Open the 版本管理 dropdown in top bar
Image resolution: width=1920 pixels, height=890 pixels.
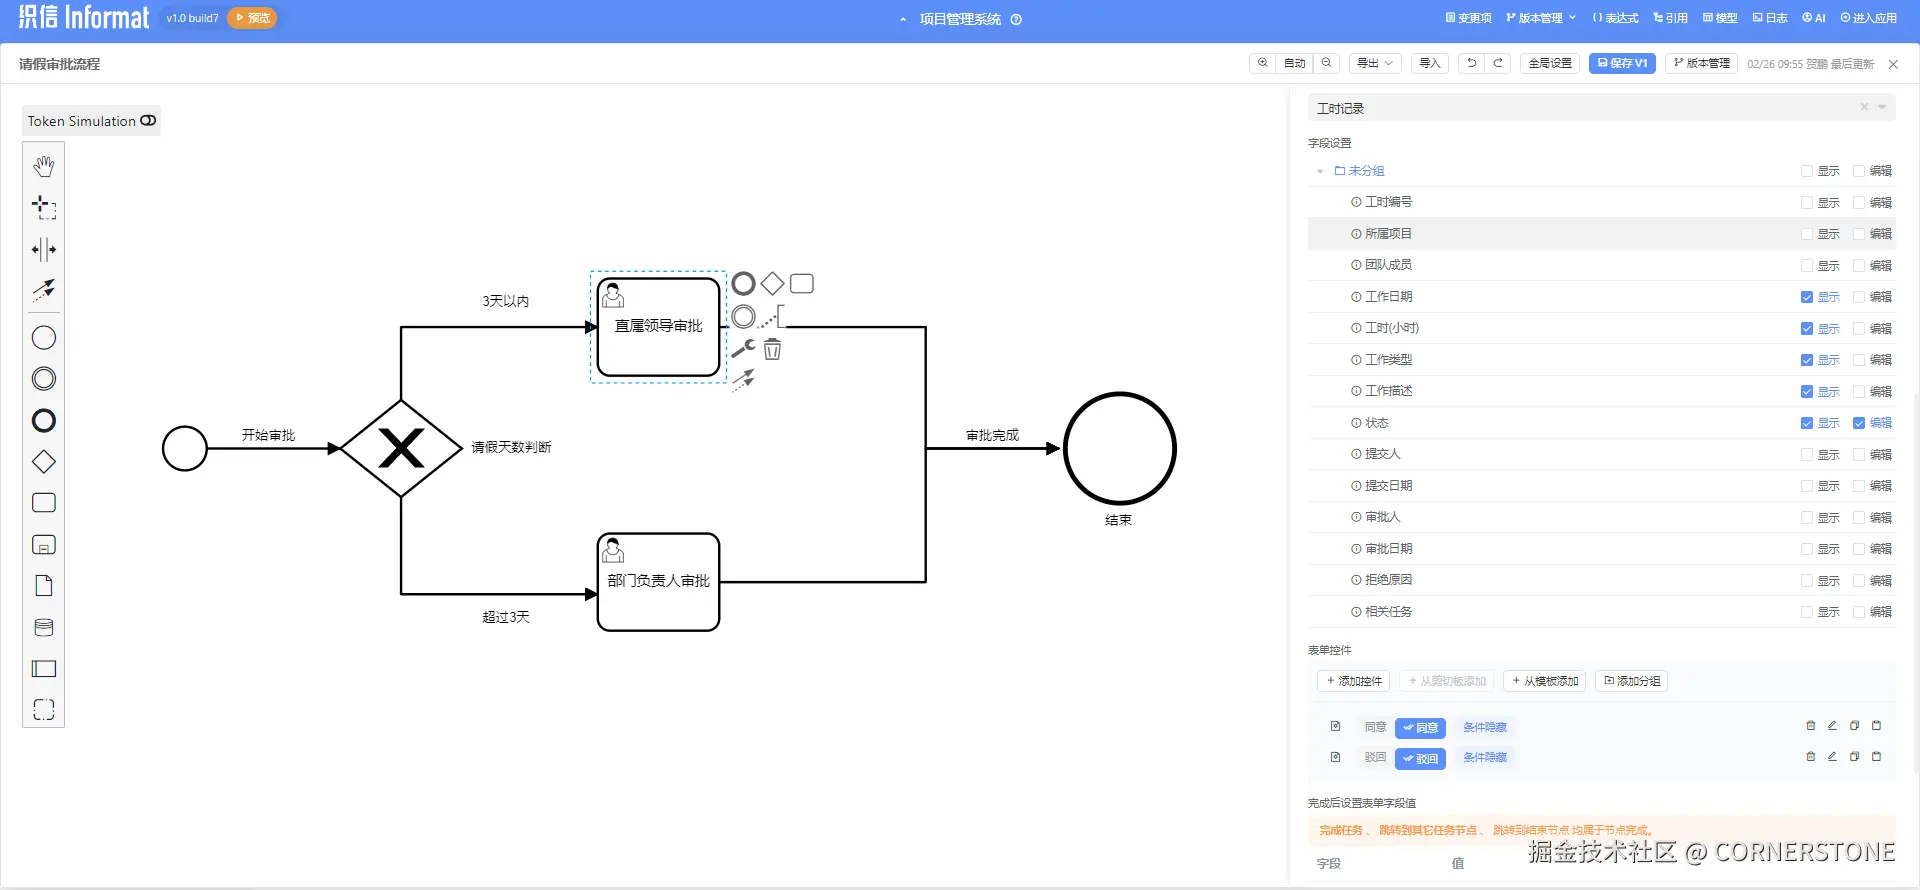[x=1541, y=18]
